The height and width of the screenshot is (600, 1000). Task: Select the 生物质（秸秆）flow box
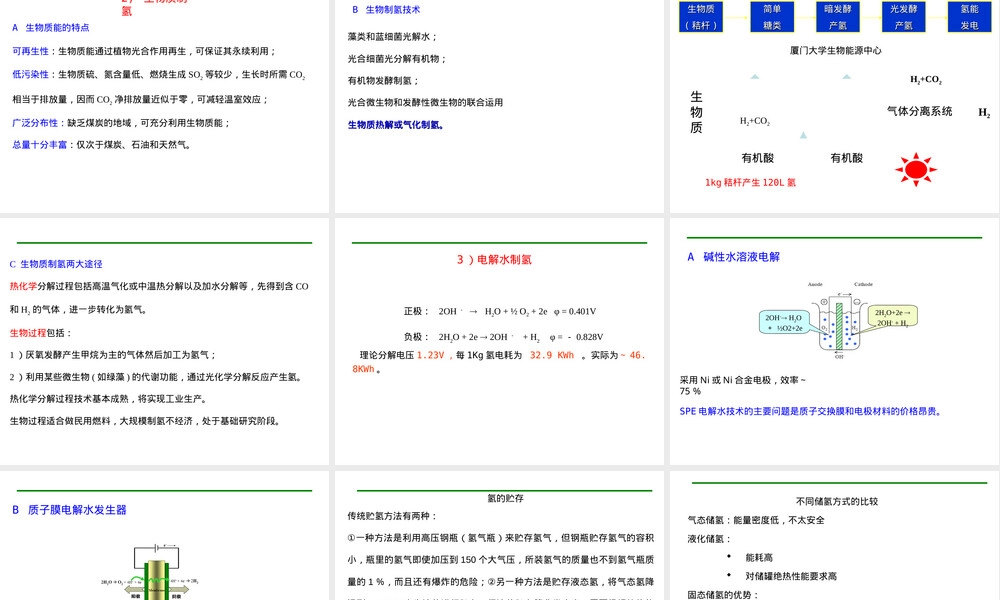point(701,17)
